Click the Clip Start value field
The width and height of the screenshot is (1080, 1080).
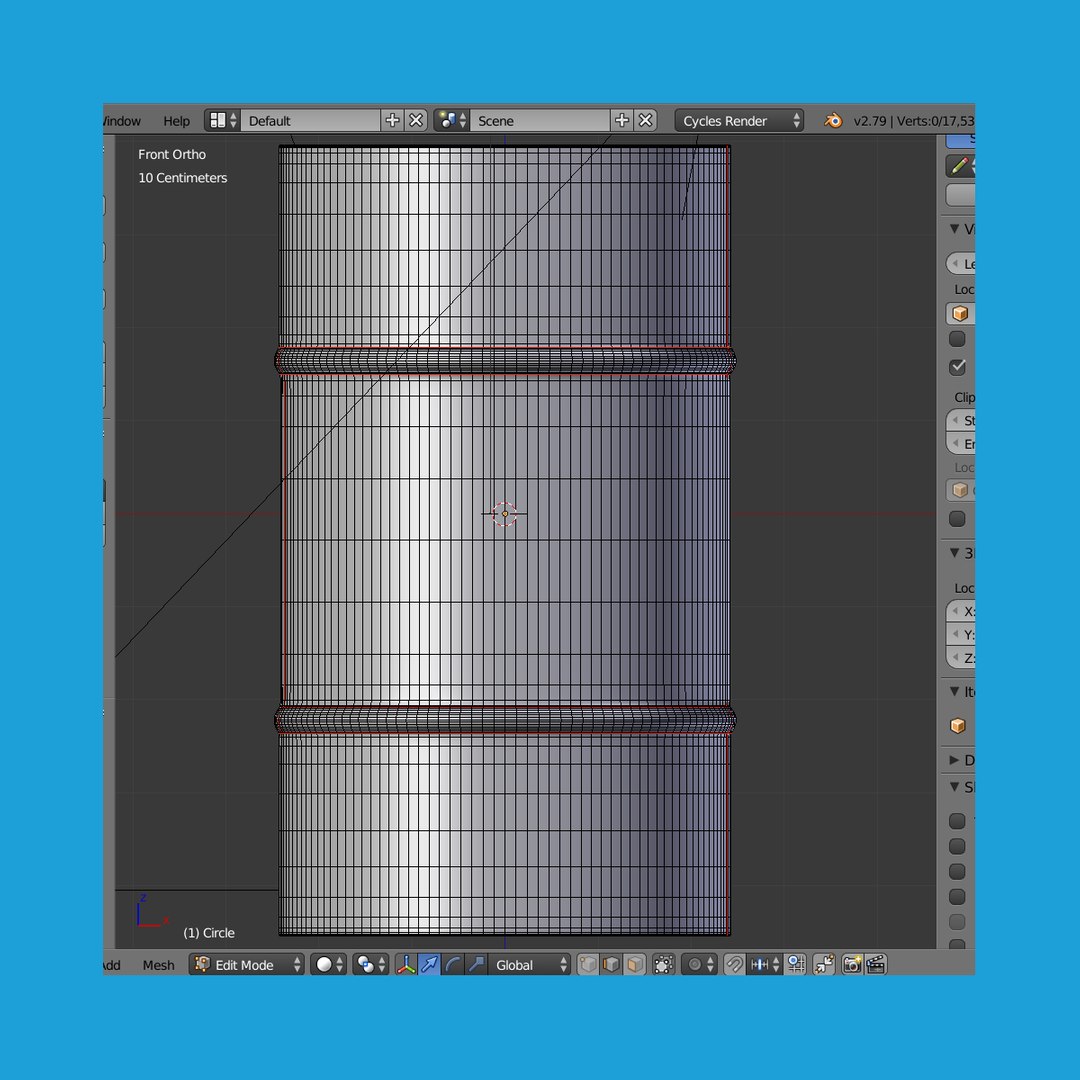961,420
